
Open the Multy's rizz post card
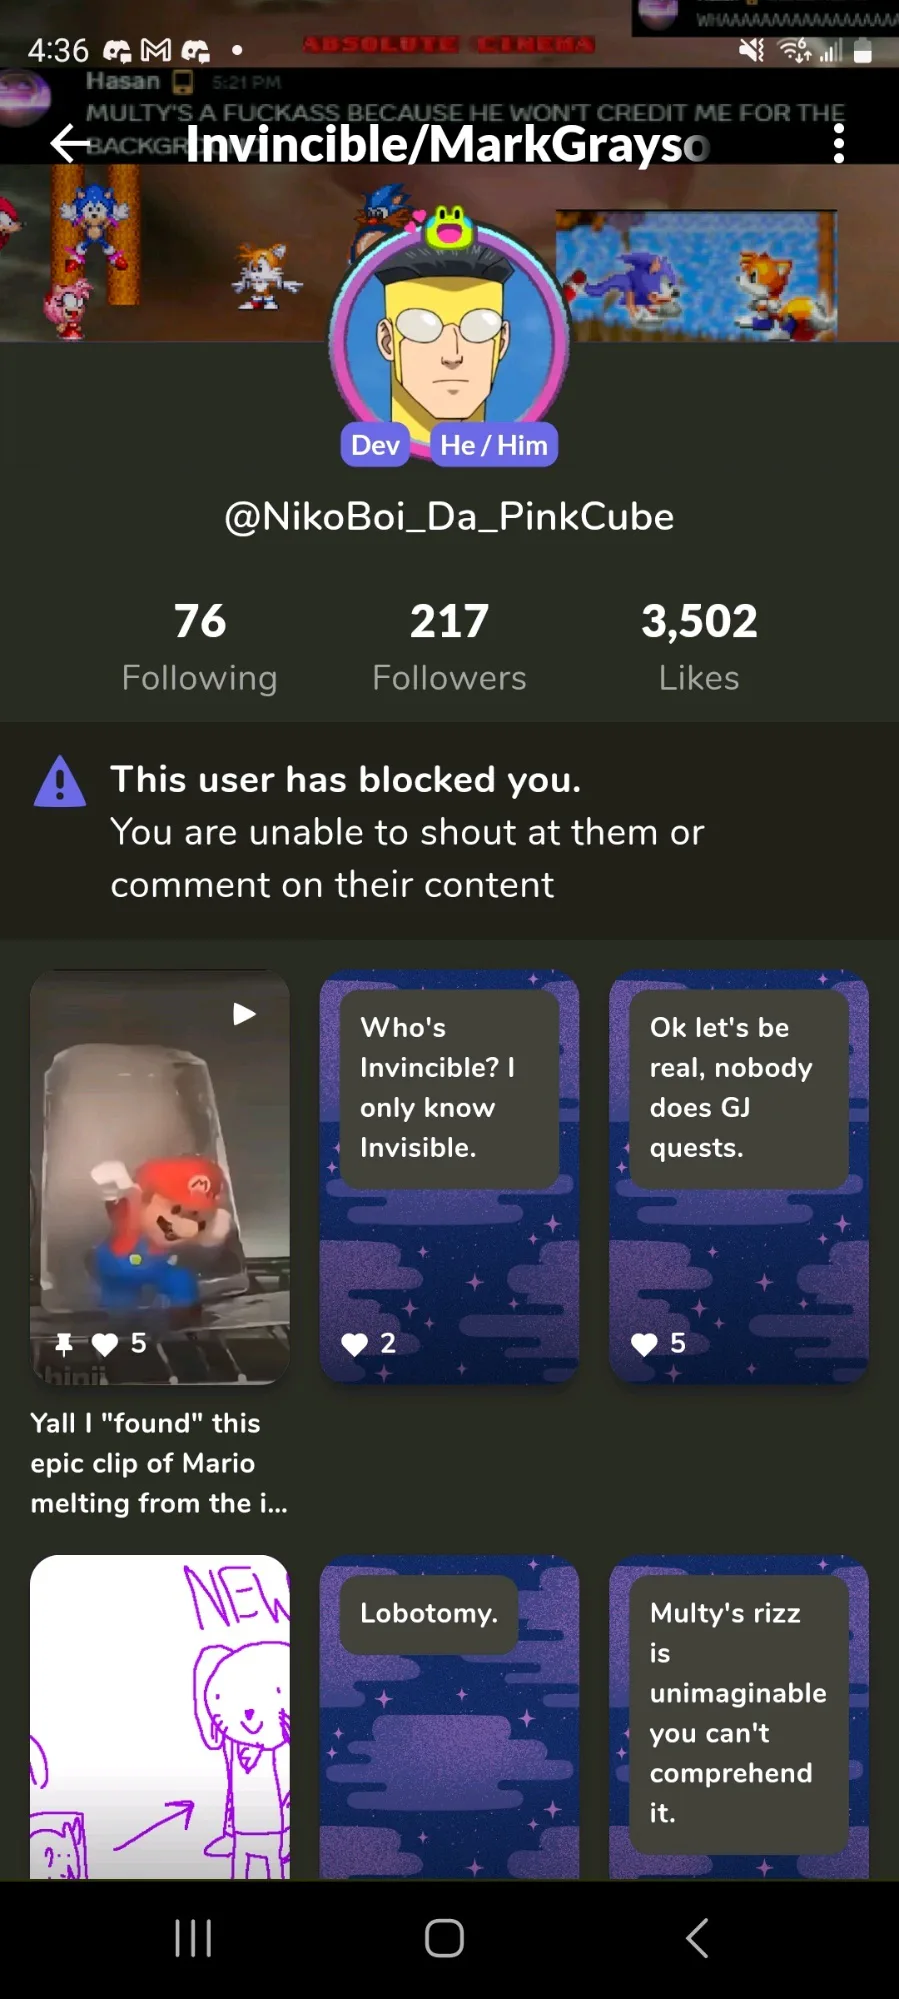pos(739,1717)
